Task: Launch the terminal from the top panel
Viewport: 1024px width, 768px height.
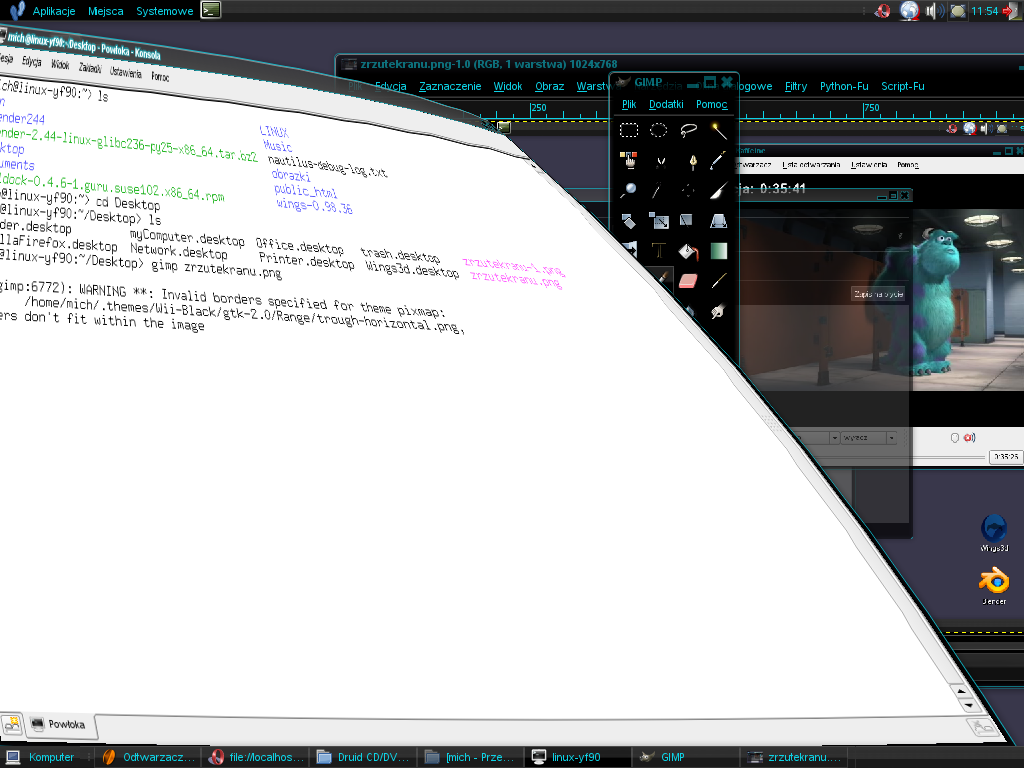Action: click(x=210, y=10)
